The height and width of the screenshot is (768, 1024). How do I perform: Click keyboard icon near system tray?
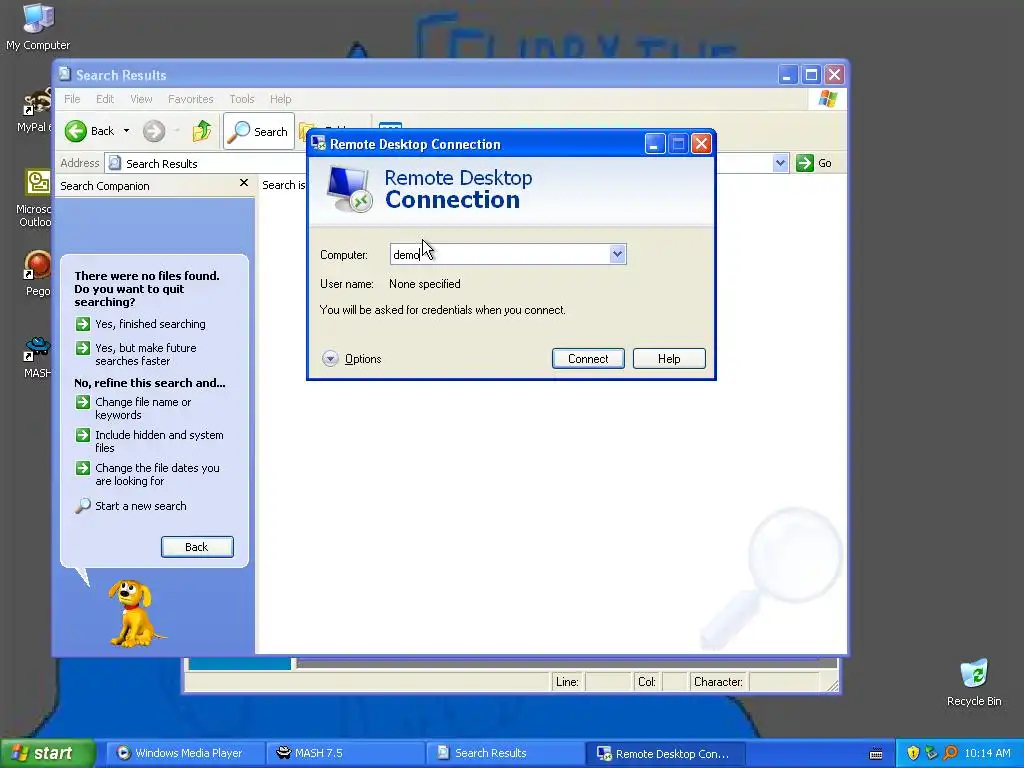point(876,754)
